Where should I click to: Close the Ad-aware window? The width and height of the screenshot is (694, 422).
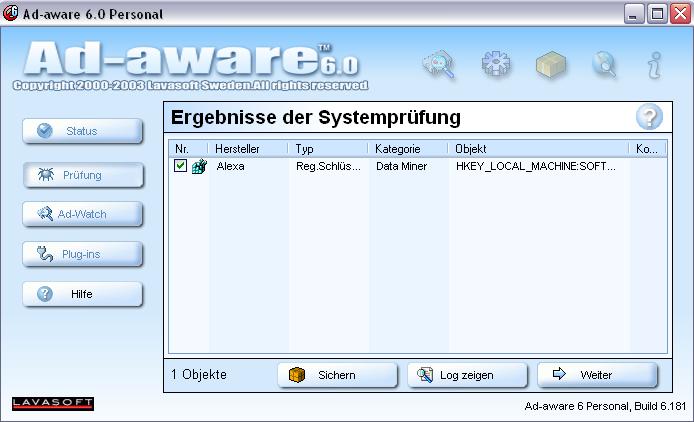coord(681,14)
